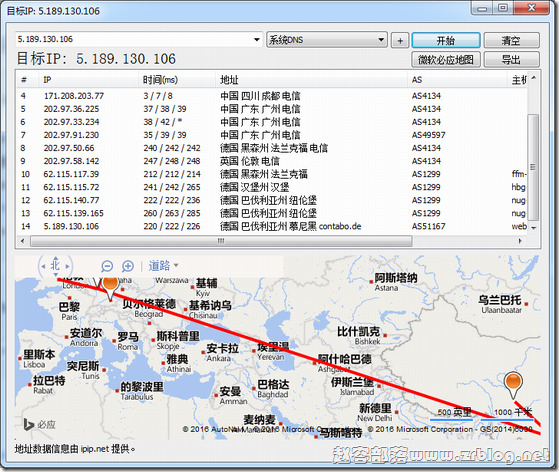
Task: Click the horizontal scrollbar left arrow
Action: pos(23,241)
